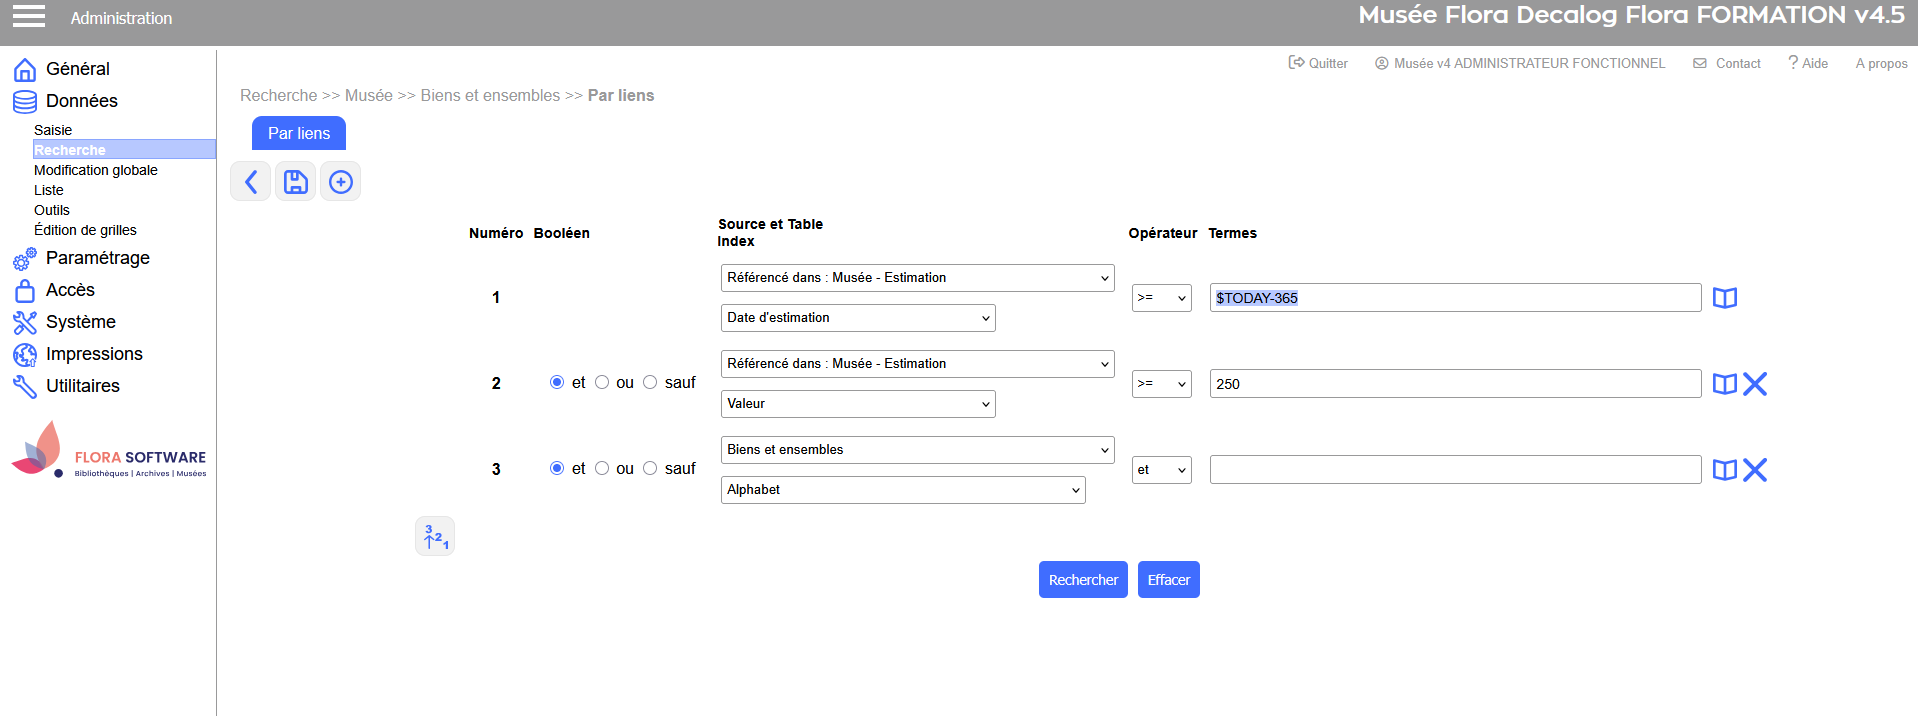This screenshot has width=1918, height=716.
Task: Click the Rechercher button
Action: (1083, 580)
